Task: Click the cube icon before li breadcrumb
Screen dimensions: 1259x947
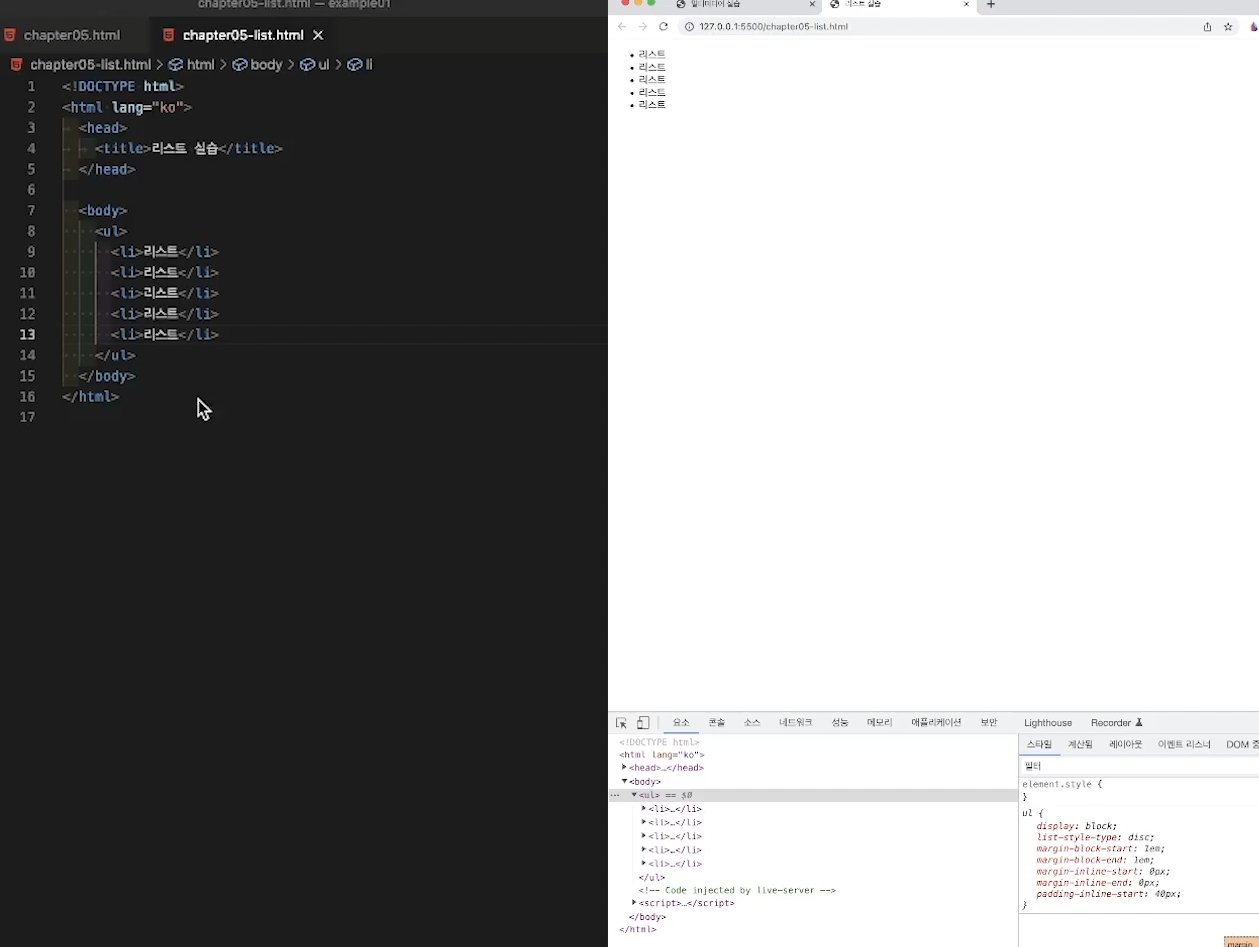Action: coord(354,64)
